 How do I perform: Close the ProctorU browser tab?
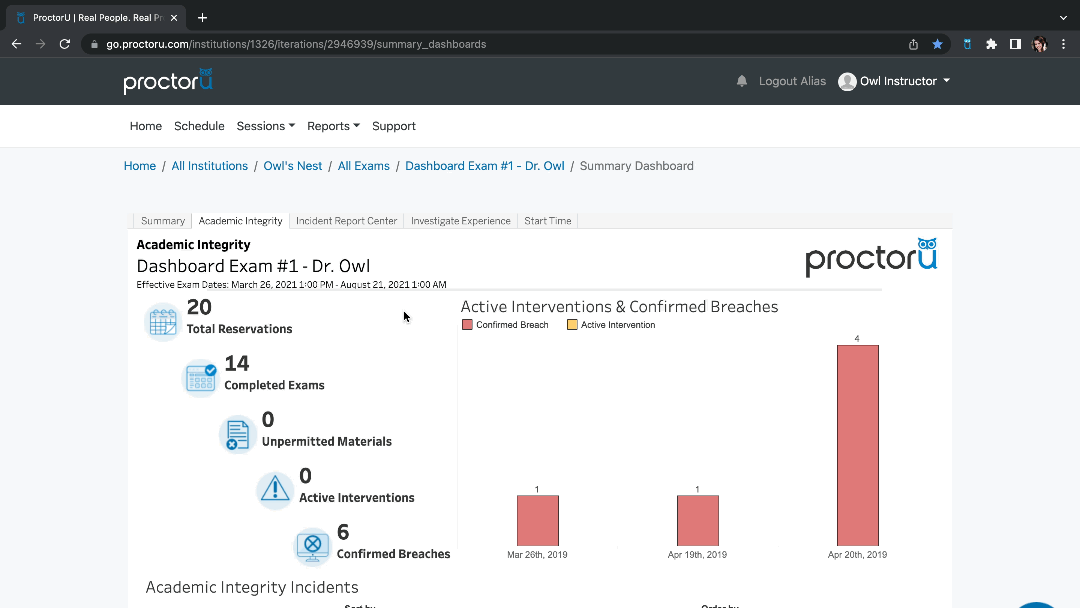(x=174, y=18)
